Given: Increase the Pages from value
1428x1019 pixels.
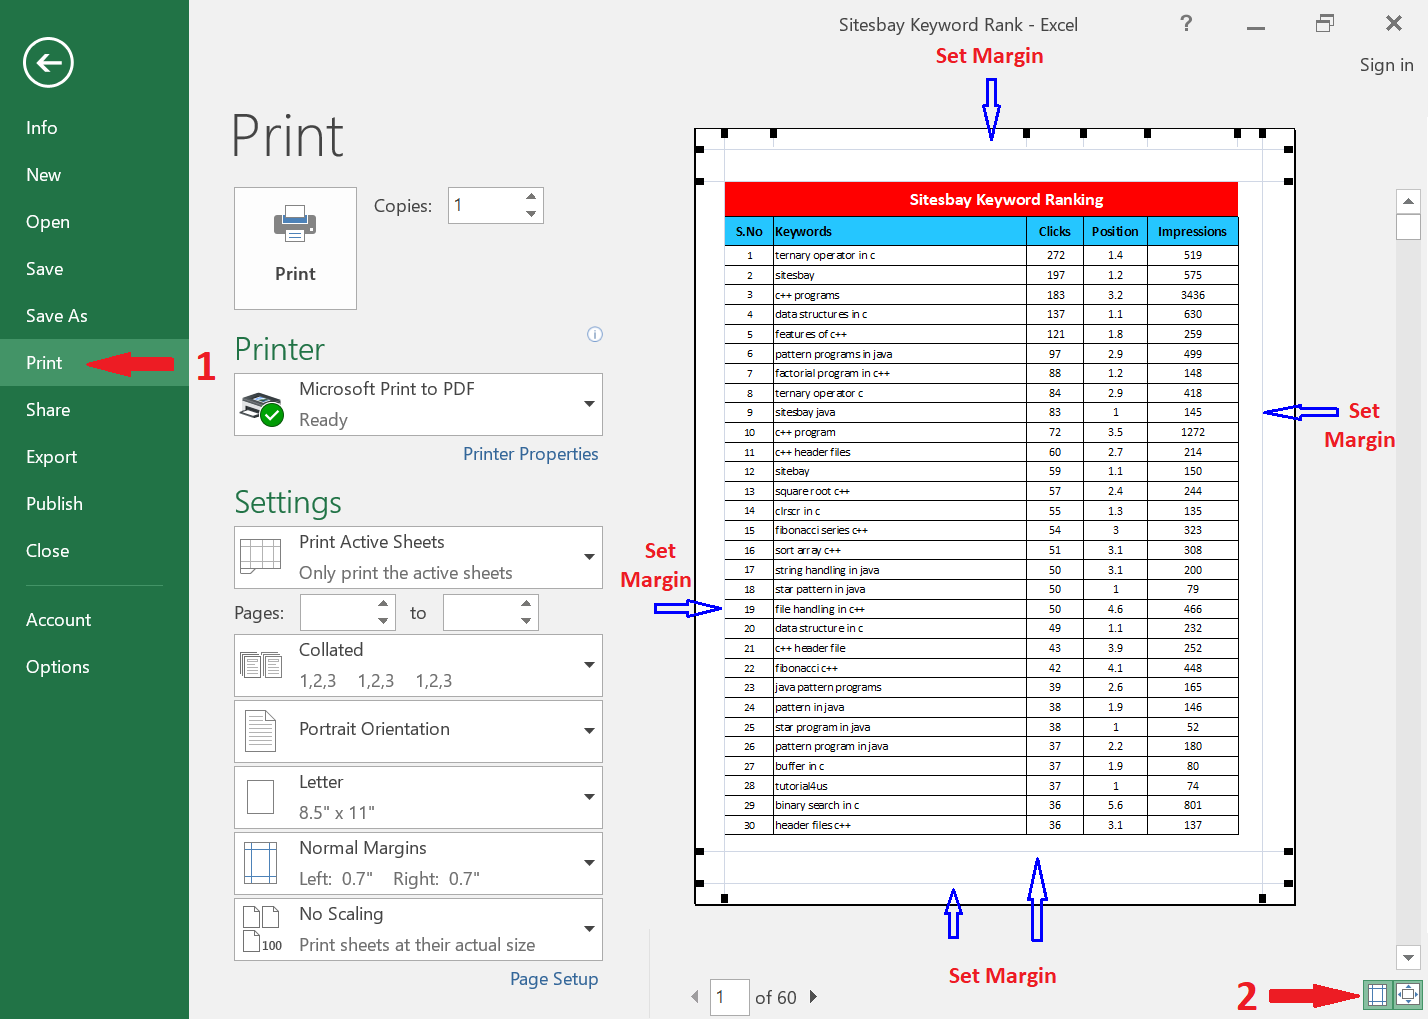Looking at the screenshot, I should coord(383,604).
